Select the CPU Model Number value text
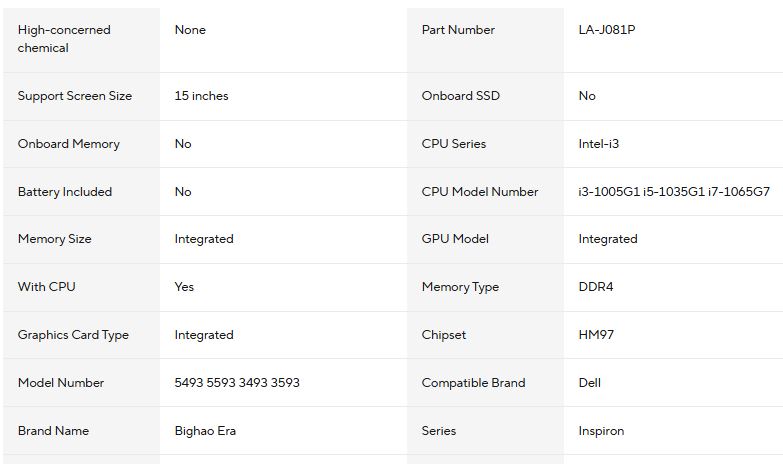The width and height of the screenshot is (783, 464). 673,192
